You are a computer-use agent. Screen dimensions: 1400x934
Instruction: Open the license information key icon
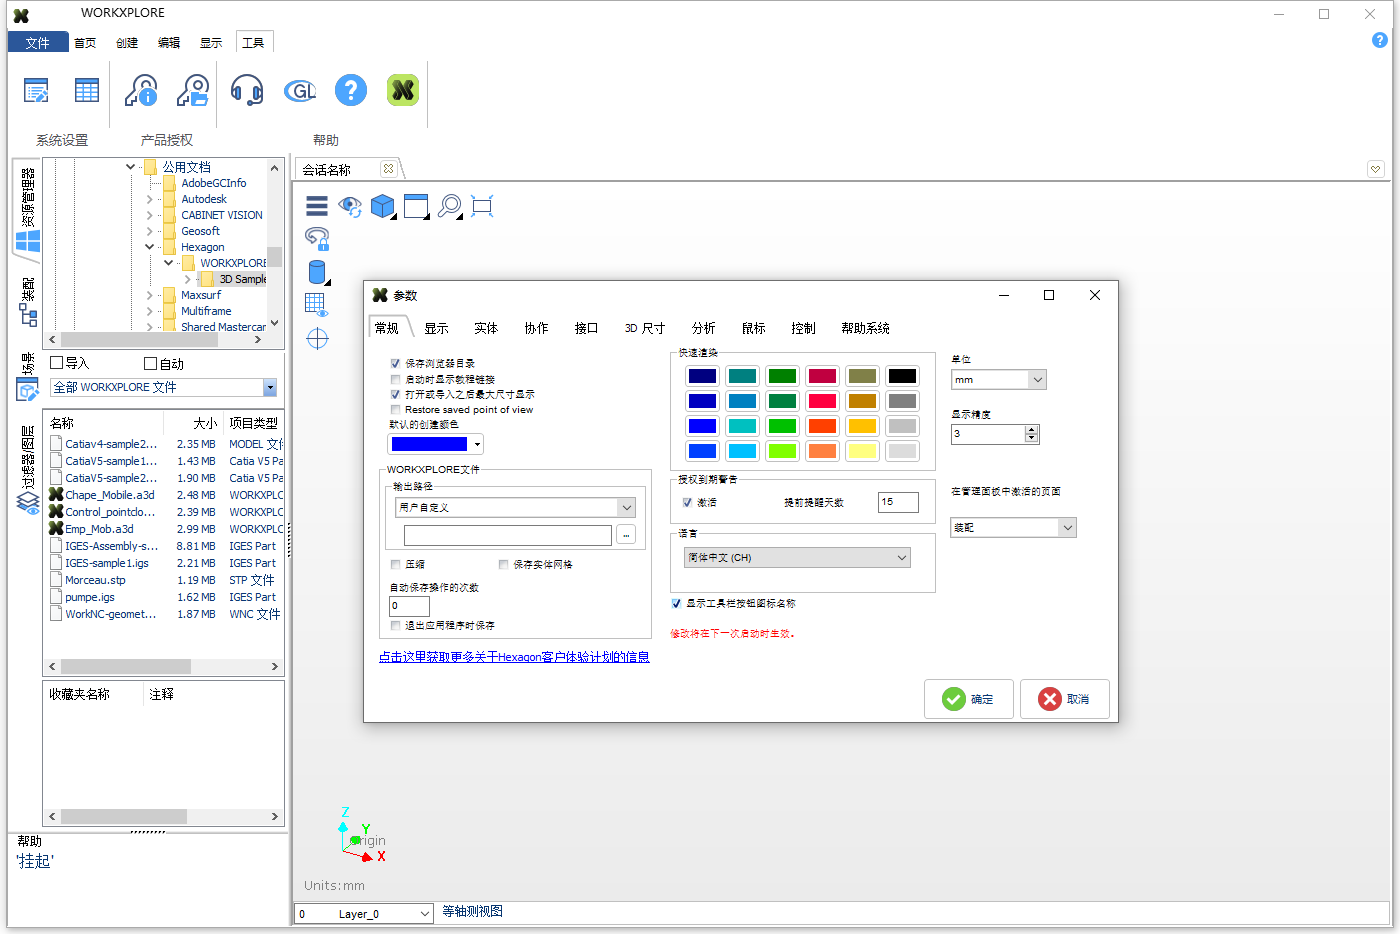141,91
